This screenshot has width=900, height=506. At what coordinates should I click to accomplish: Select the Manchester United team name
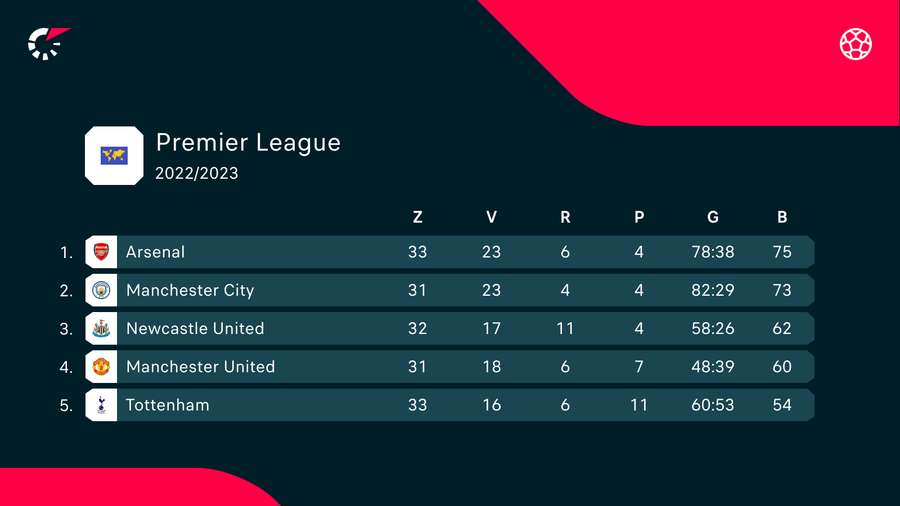(x=200, y=367)
